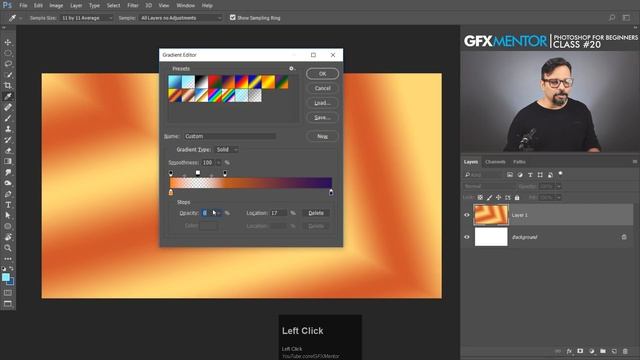Image resolution: width=640 pixels, height=360 pixels.
Task: Click the Presets gear settings icon
Action: pos(291,69)
